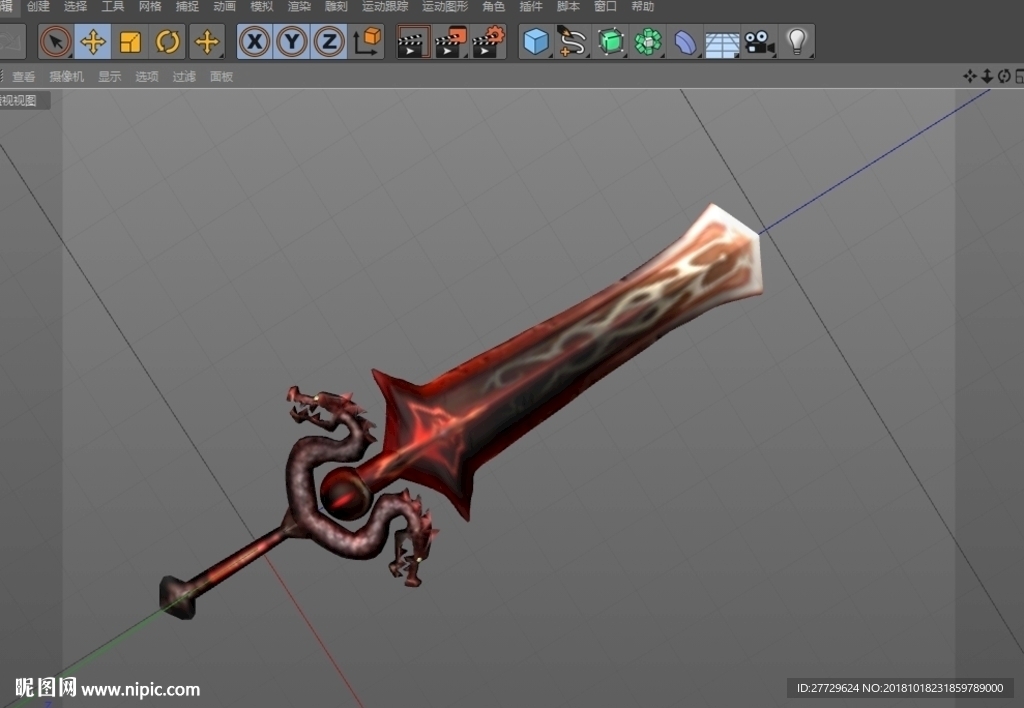
Task: Render the active view clapperboard
Action: coord(413,42)
